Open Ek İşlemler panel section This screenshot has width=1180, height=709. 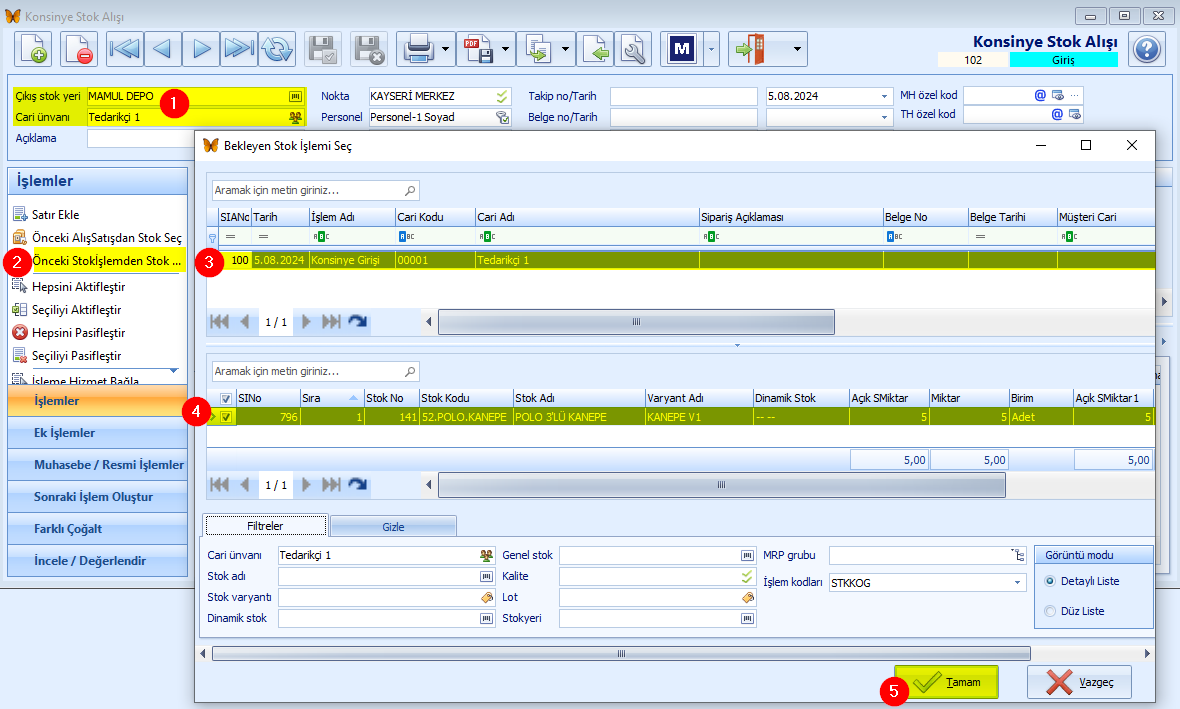coord(97,433)
